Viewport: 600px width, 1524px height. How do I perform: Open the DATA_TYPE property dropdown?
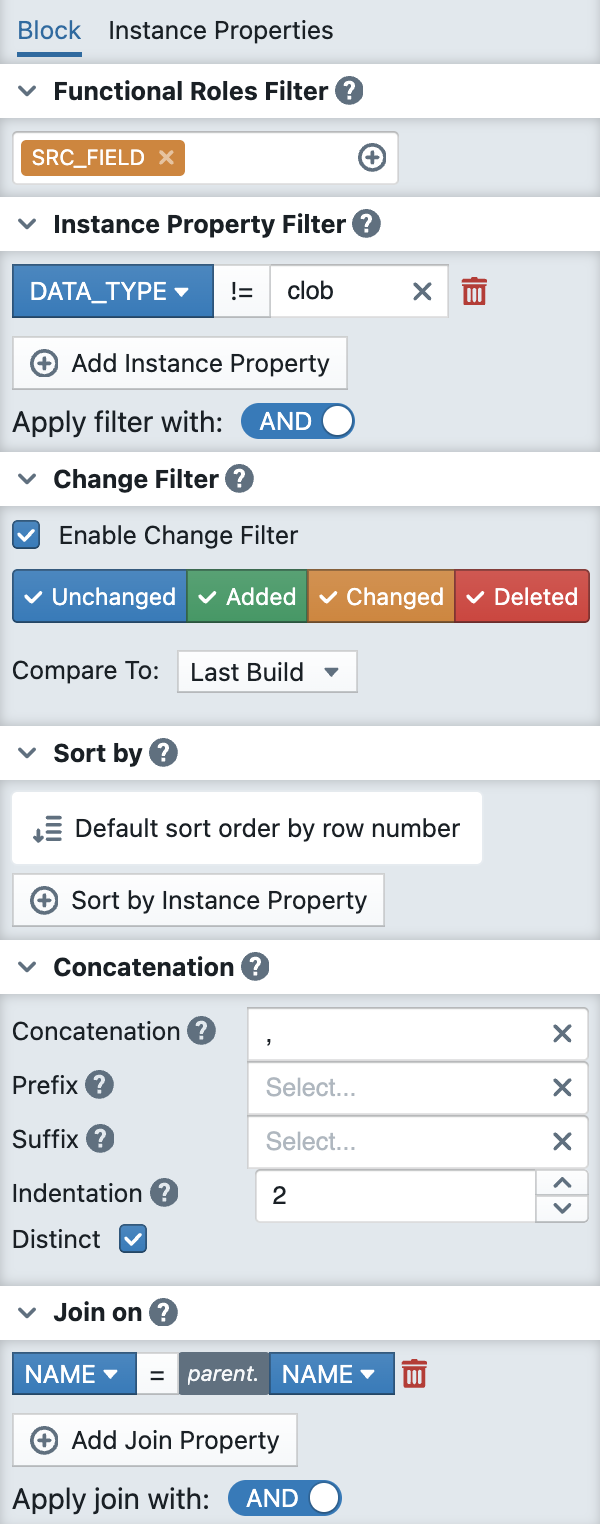[x=112, y=291]
